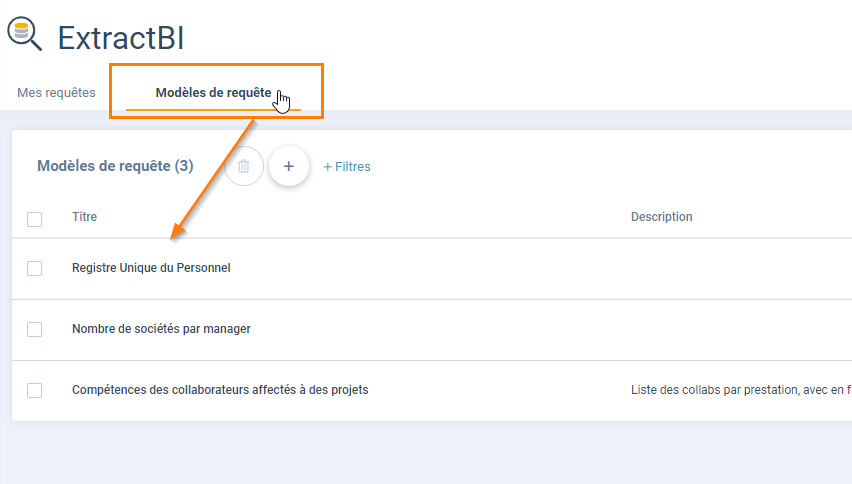This screenshot has height=484, width=852.
Task: Click the ExtractBI magnifier database logo
Action: tap(24, 34)
